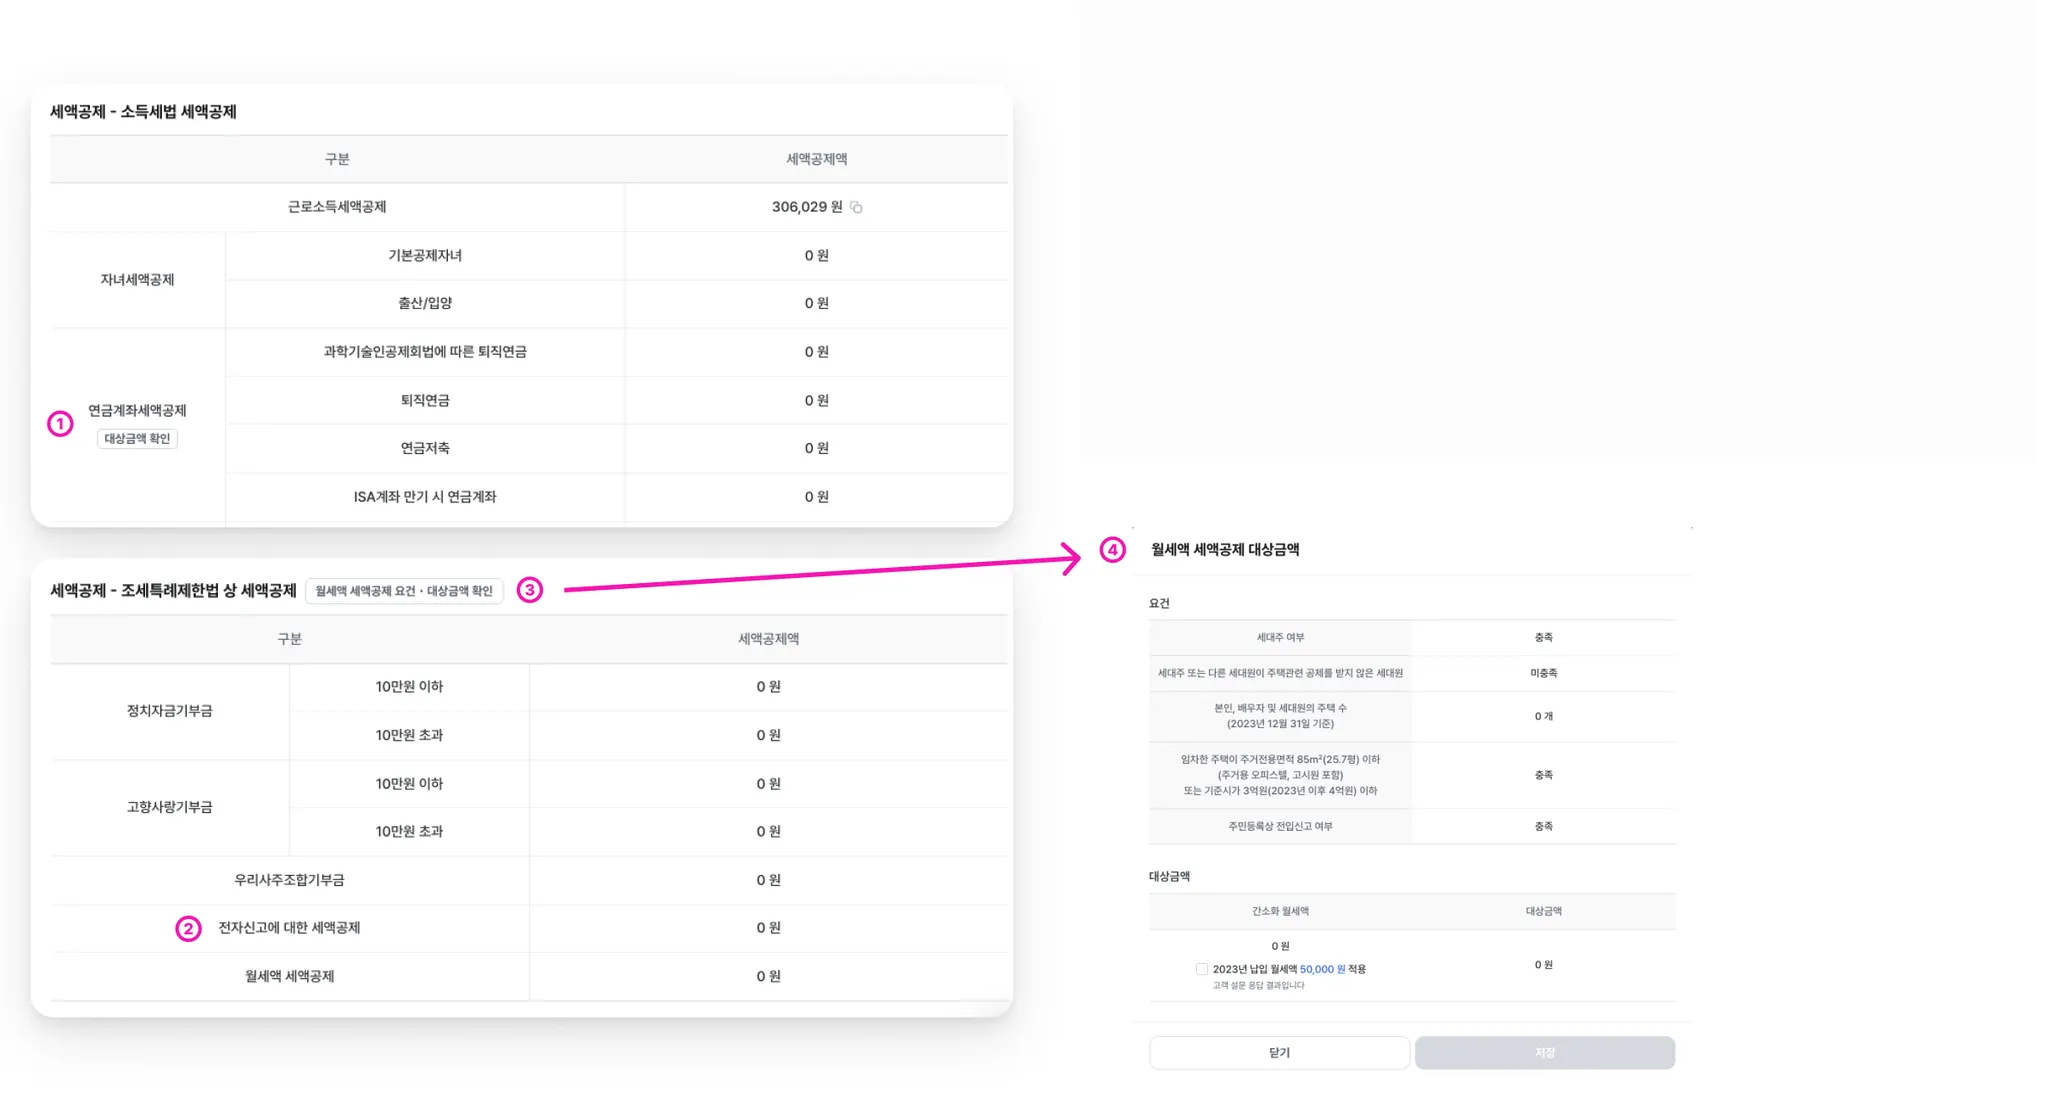This screenshot has width=2048, height=1094.
Task: Click the pink arrowhead pointing to the popup
Action: (x=1074, y=557)
